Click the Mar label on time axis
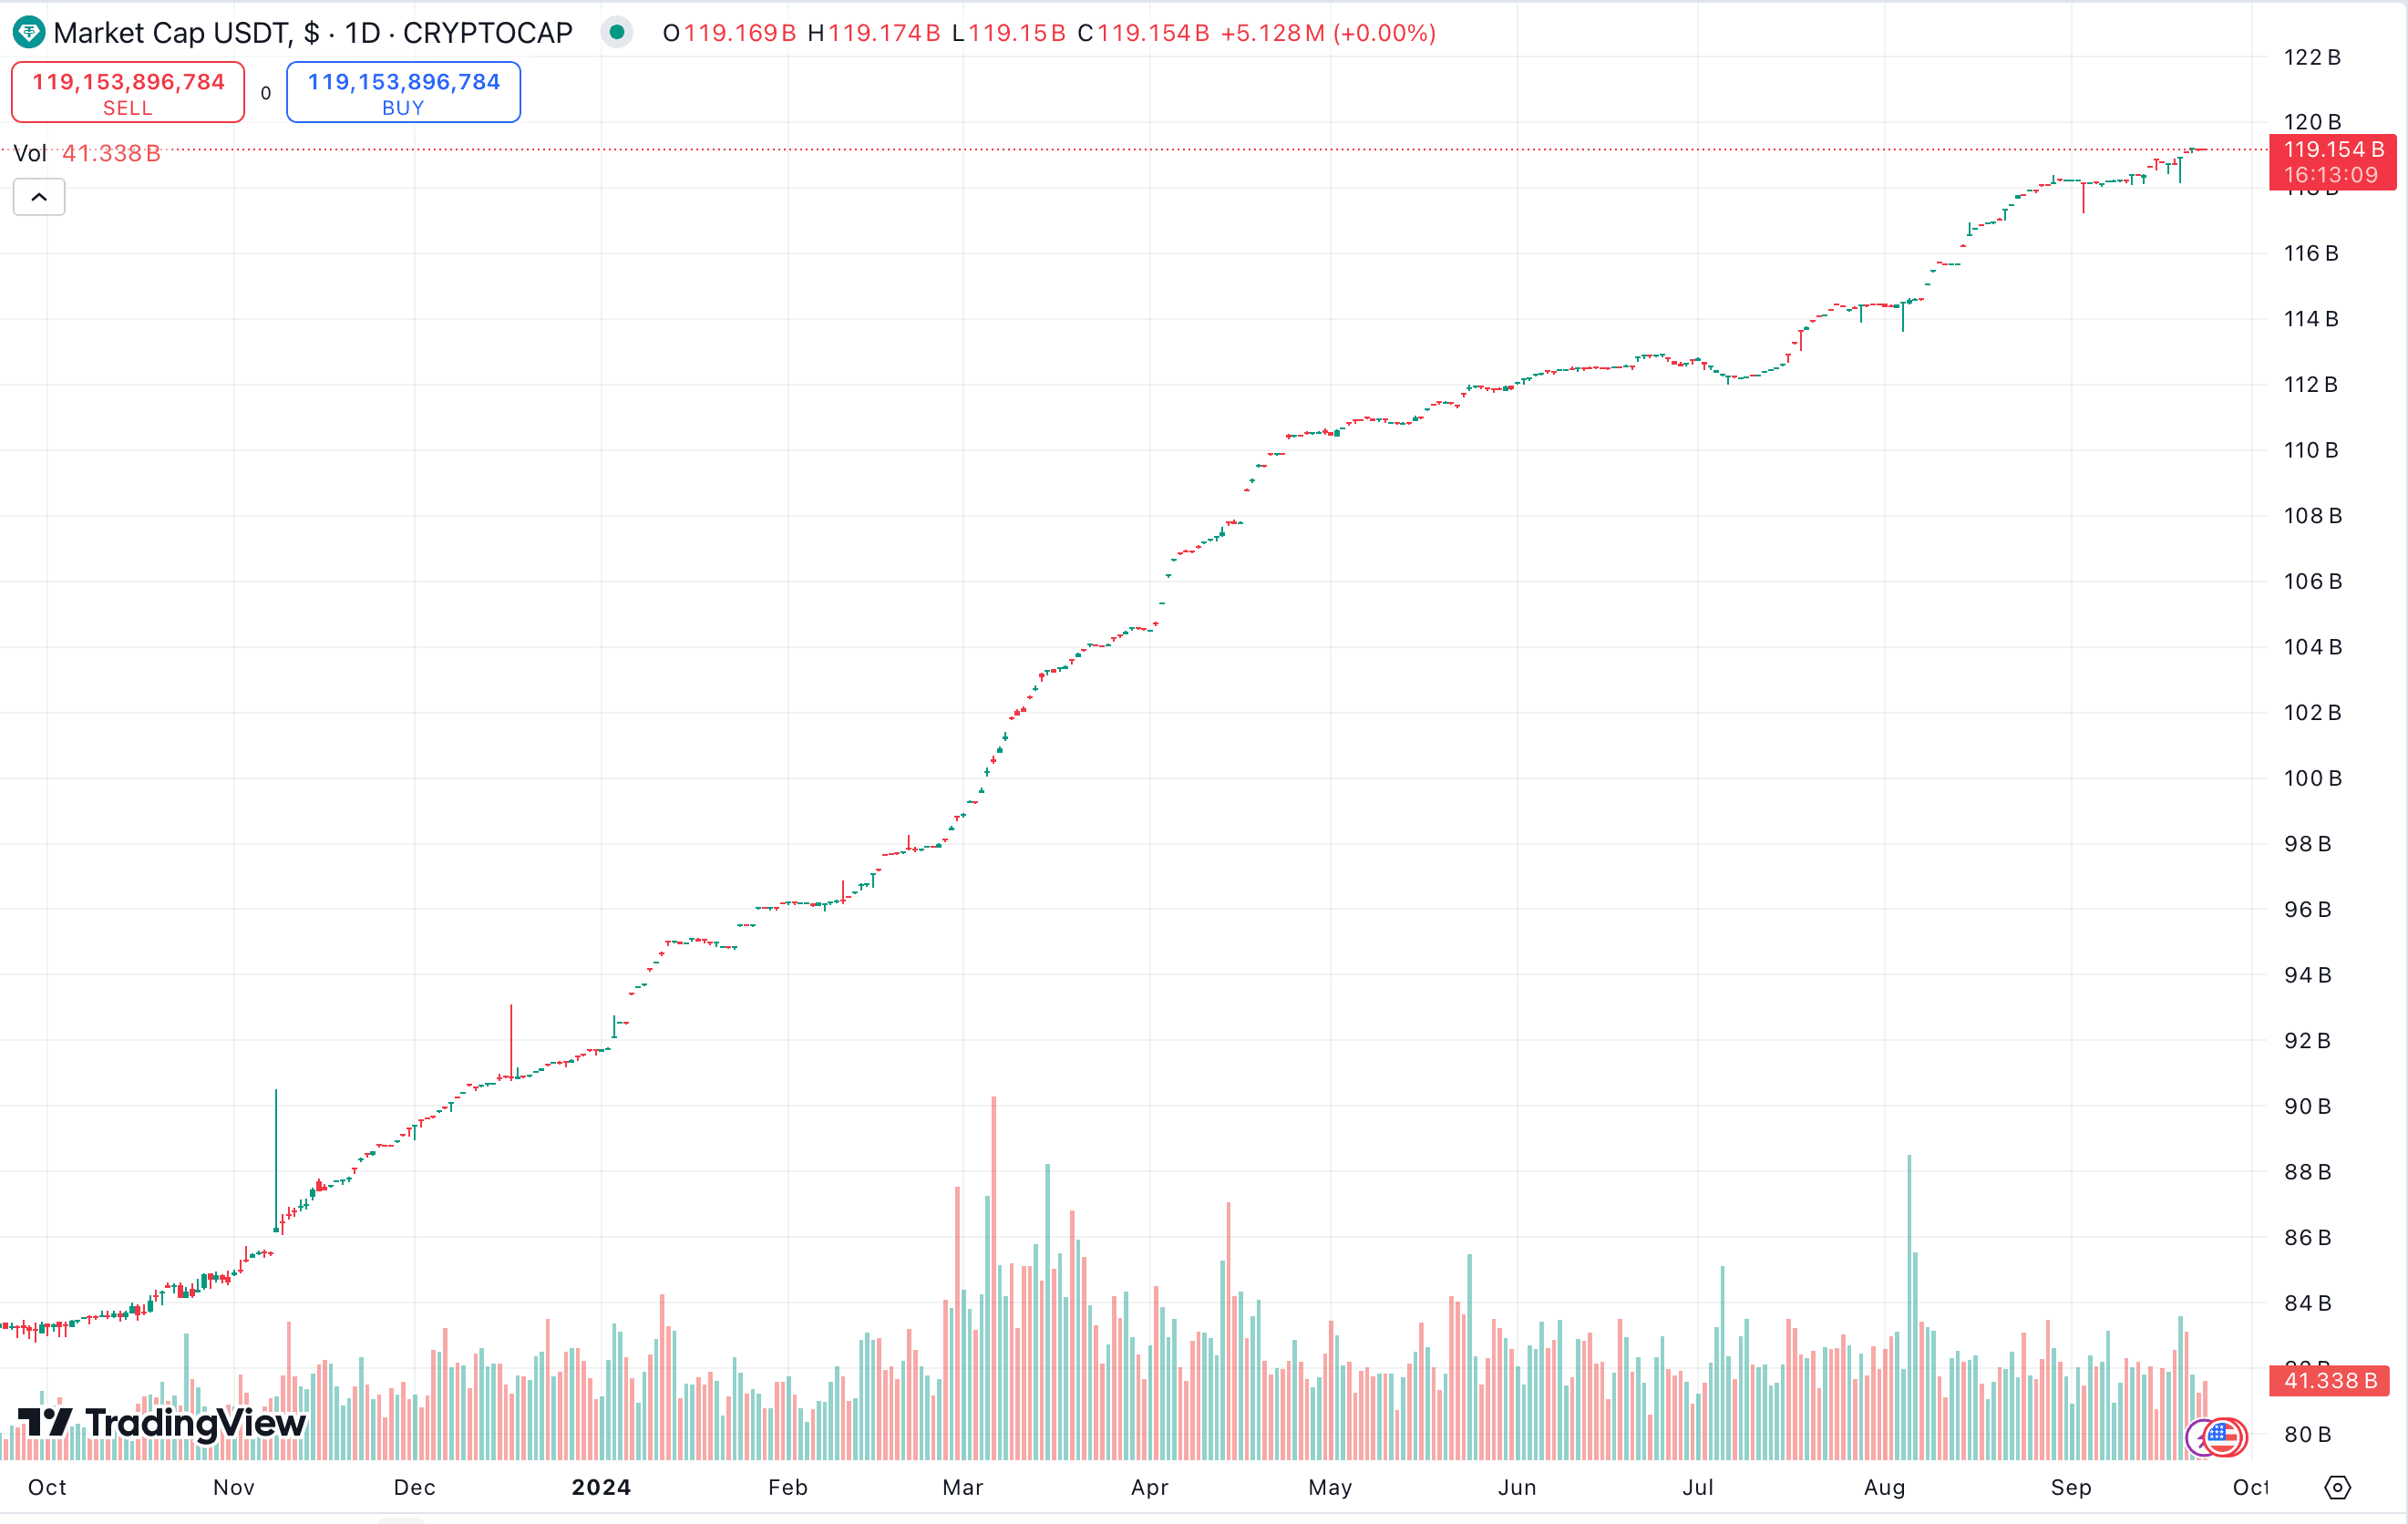2408x1524 pixels. tap(963, 1487)
